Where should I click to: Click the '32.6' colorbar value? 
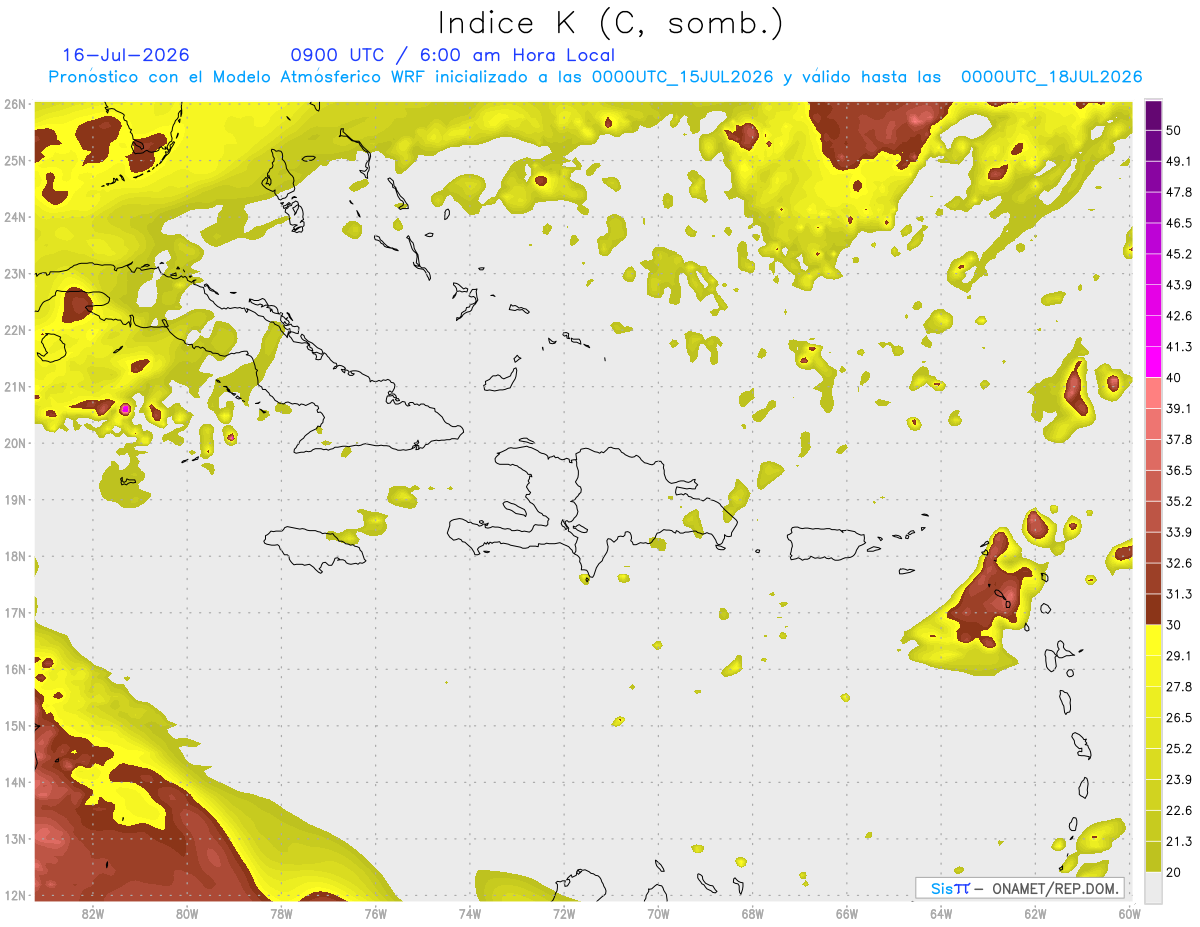[x=1179, y=563]
